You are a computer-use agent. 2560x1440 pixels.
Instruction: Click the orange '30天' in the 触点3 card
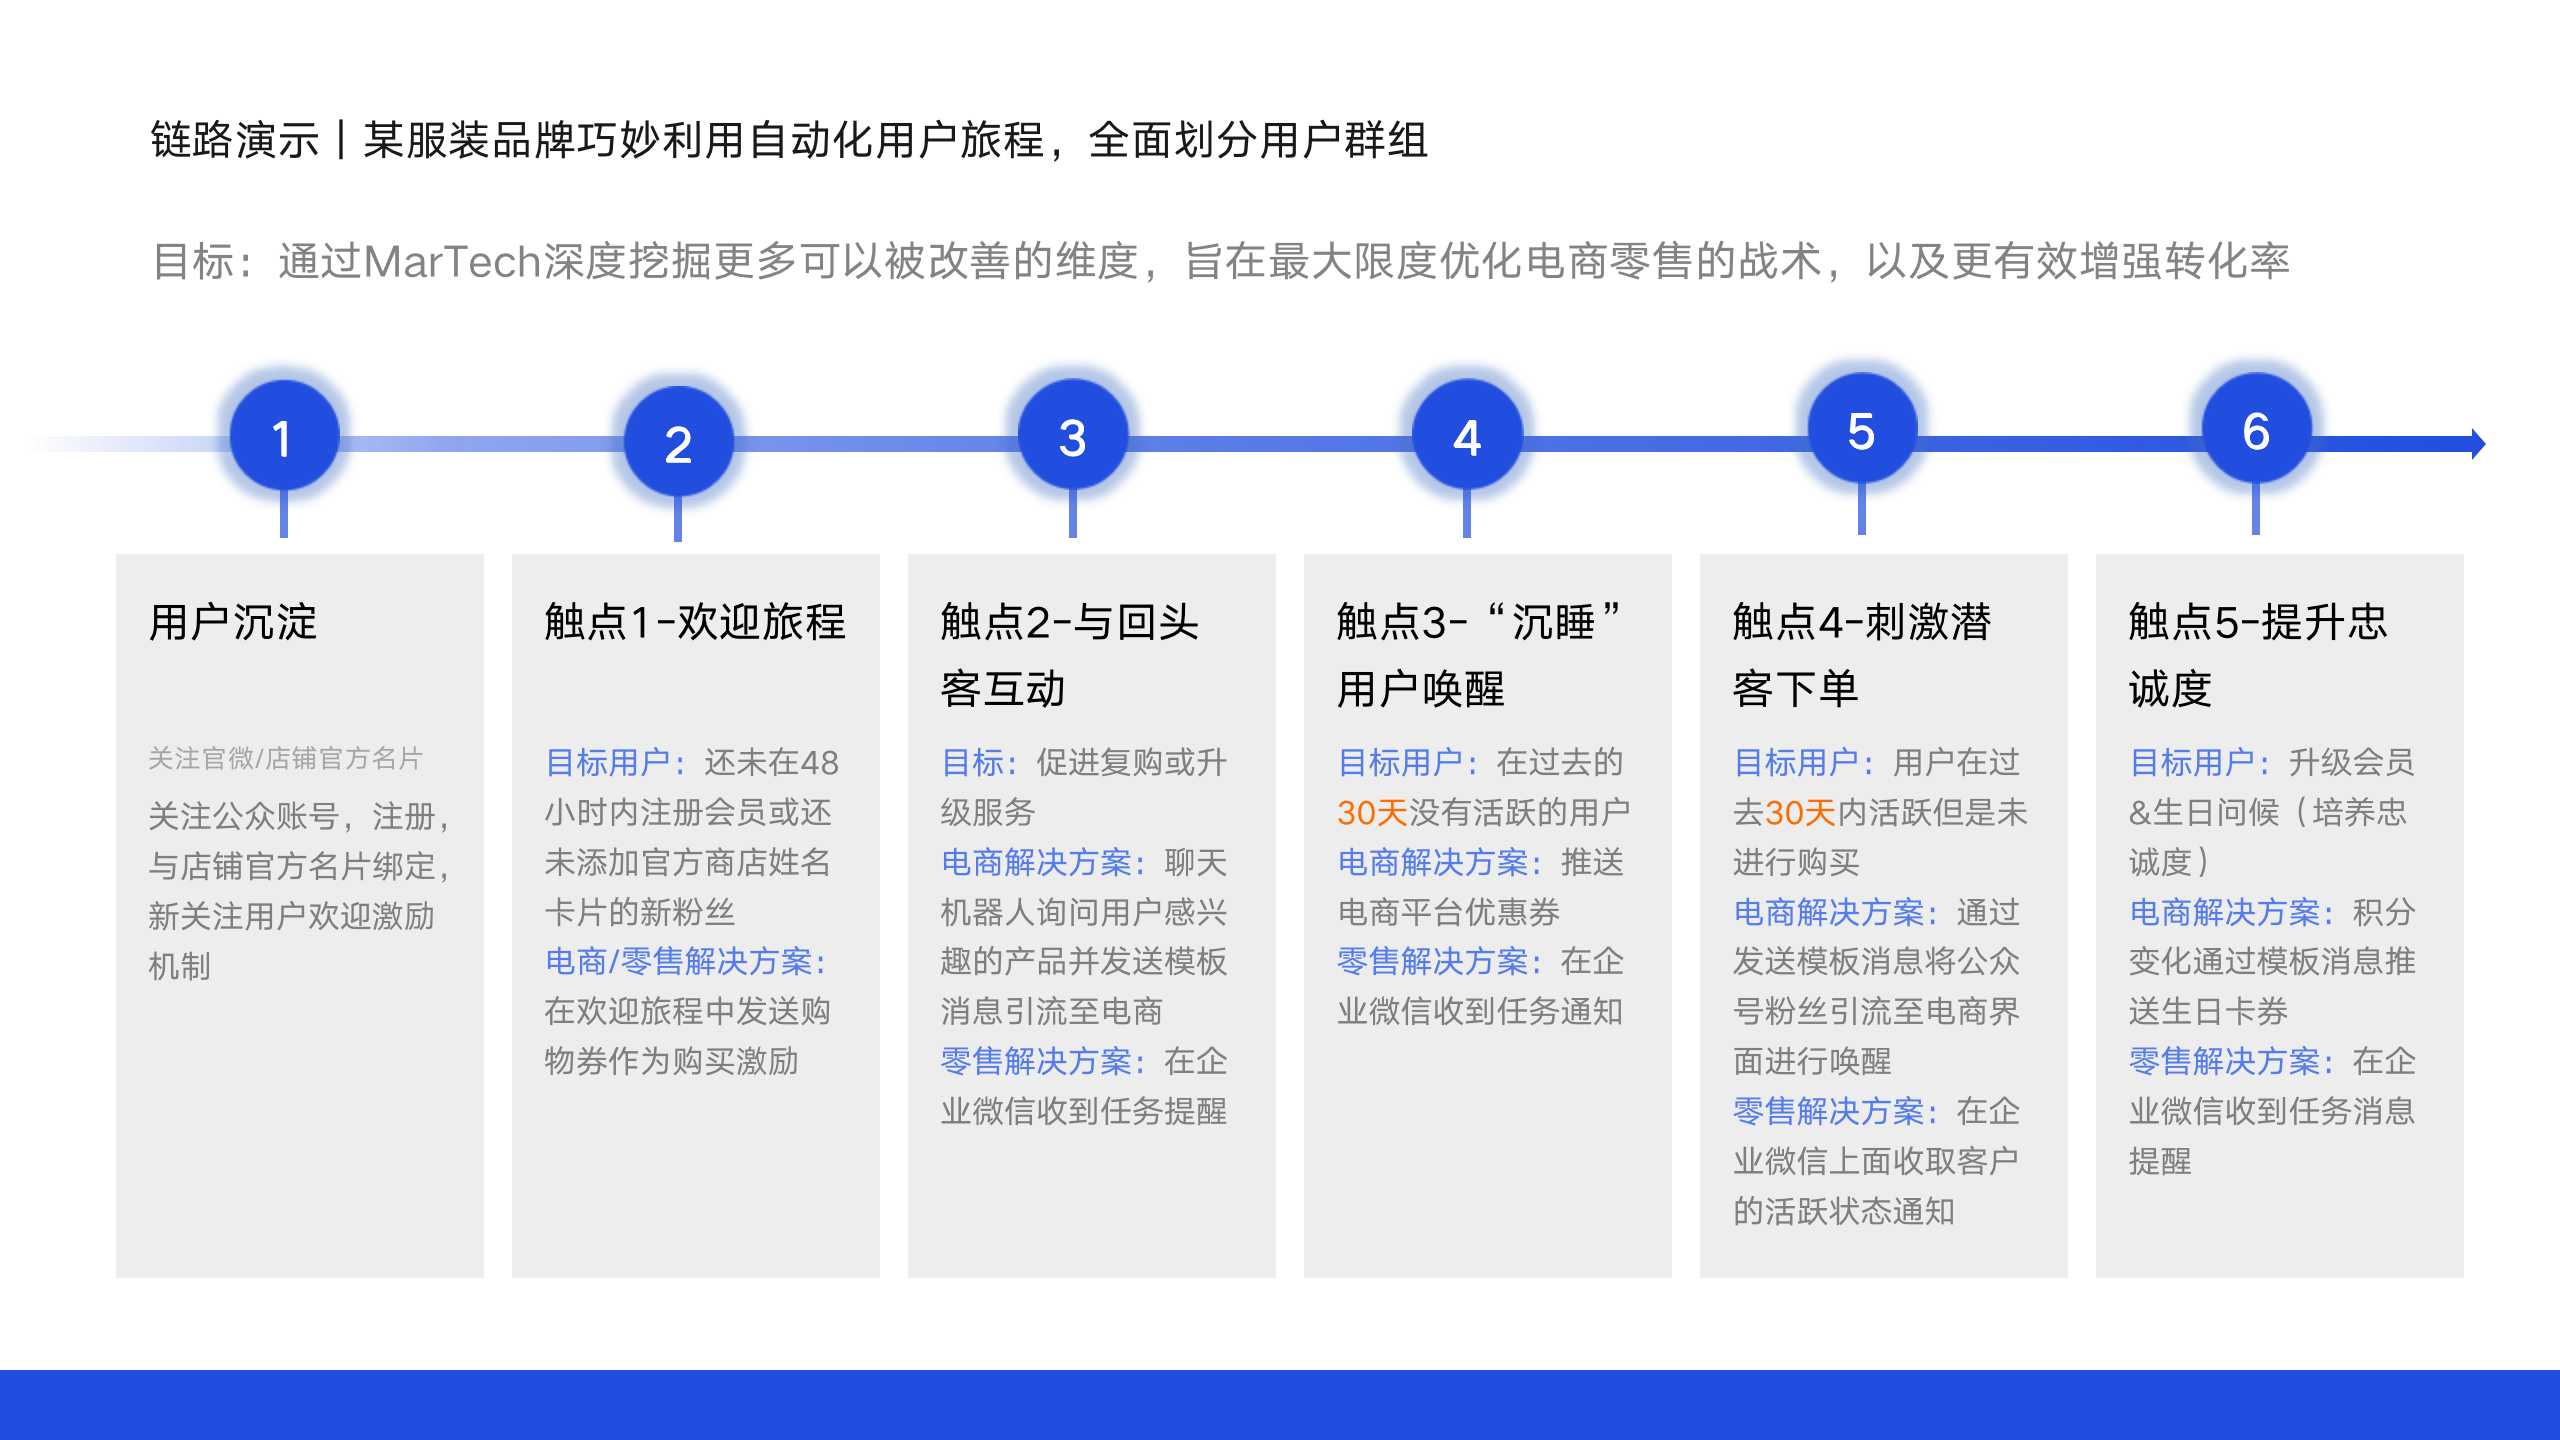coord(1372,812)
